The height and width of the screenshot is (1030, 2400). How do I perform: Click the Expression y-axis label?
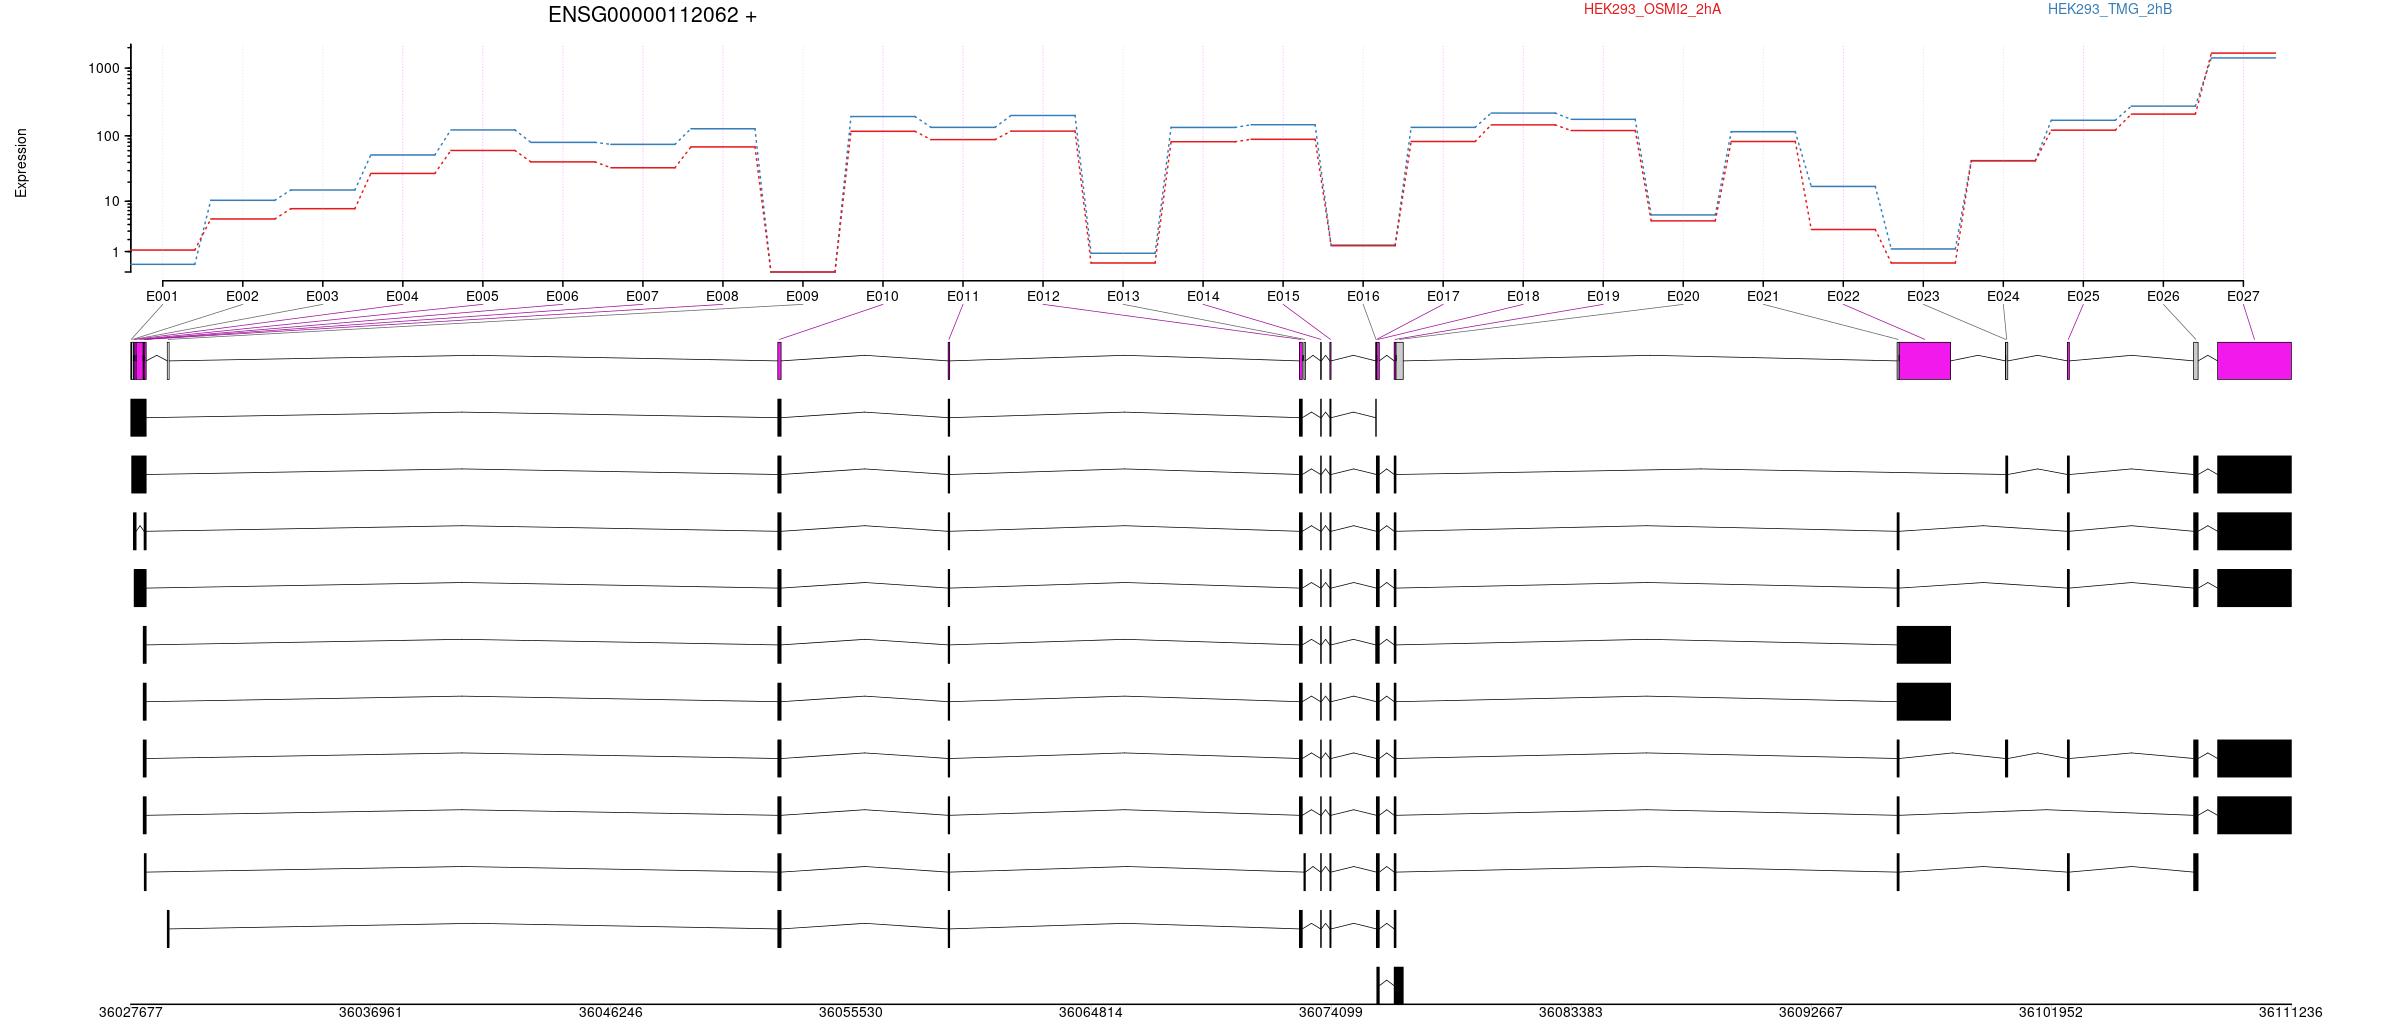coord(21,163)
